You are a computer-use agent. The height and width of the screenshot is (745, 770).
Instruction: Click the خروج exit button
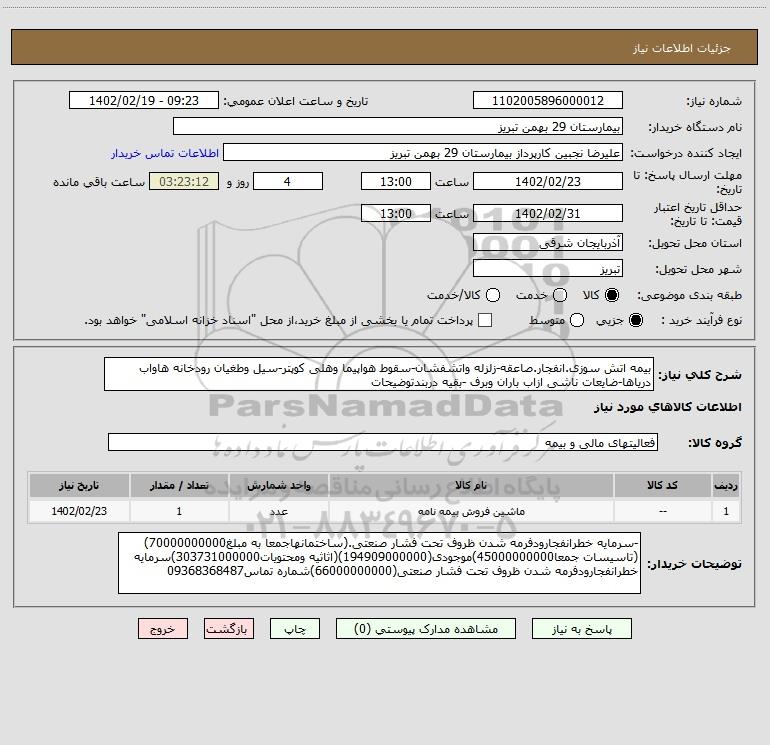coord(163,629)
